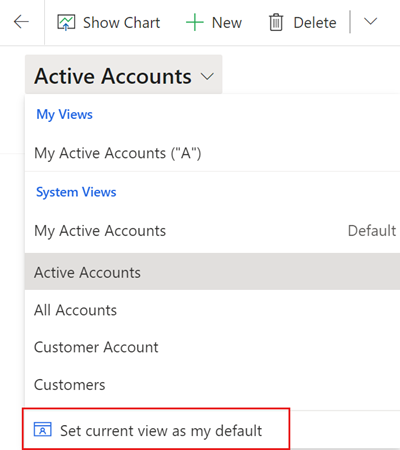This screenshot has width=400, height=450.
Task: Click the Delete trash can icon
Action: click(x=276, y=23)
